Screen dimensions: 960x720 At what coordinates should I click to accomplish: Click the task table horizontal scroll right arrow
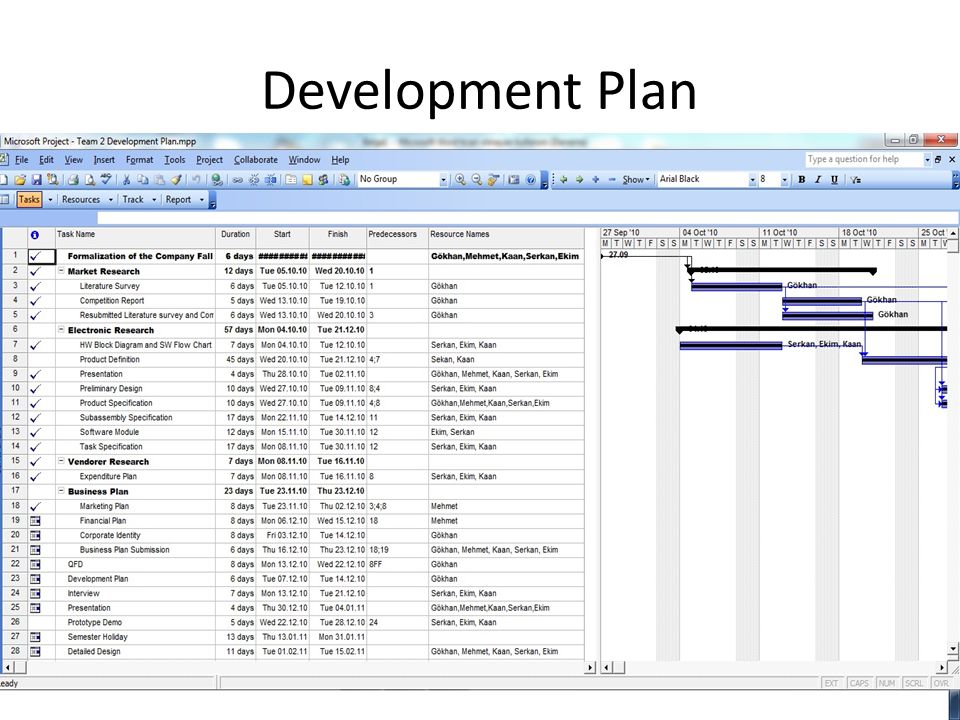pos(590,667)
